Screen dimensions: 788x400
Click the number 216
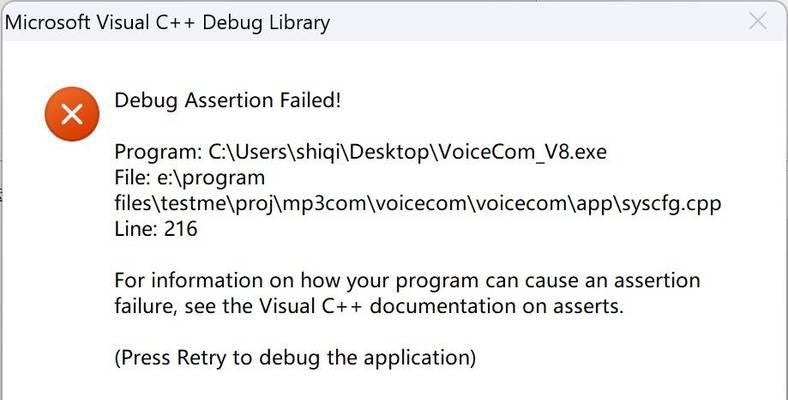pyautogui.click(x=181, y=229)
